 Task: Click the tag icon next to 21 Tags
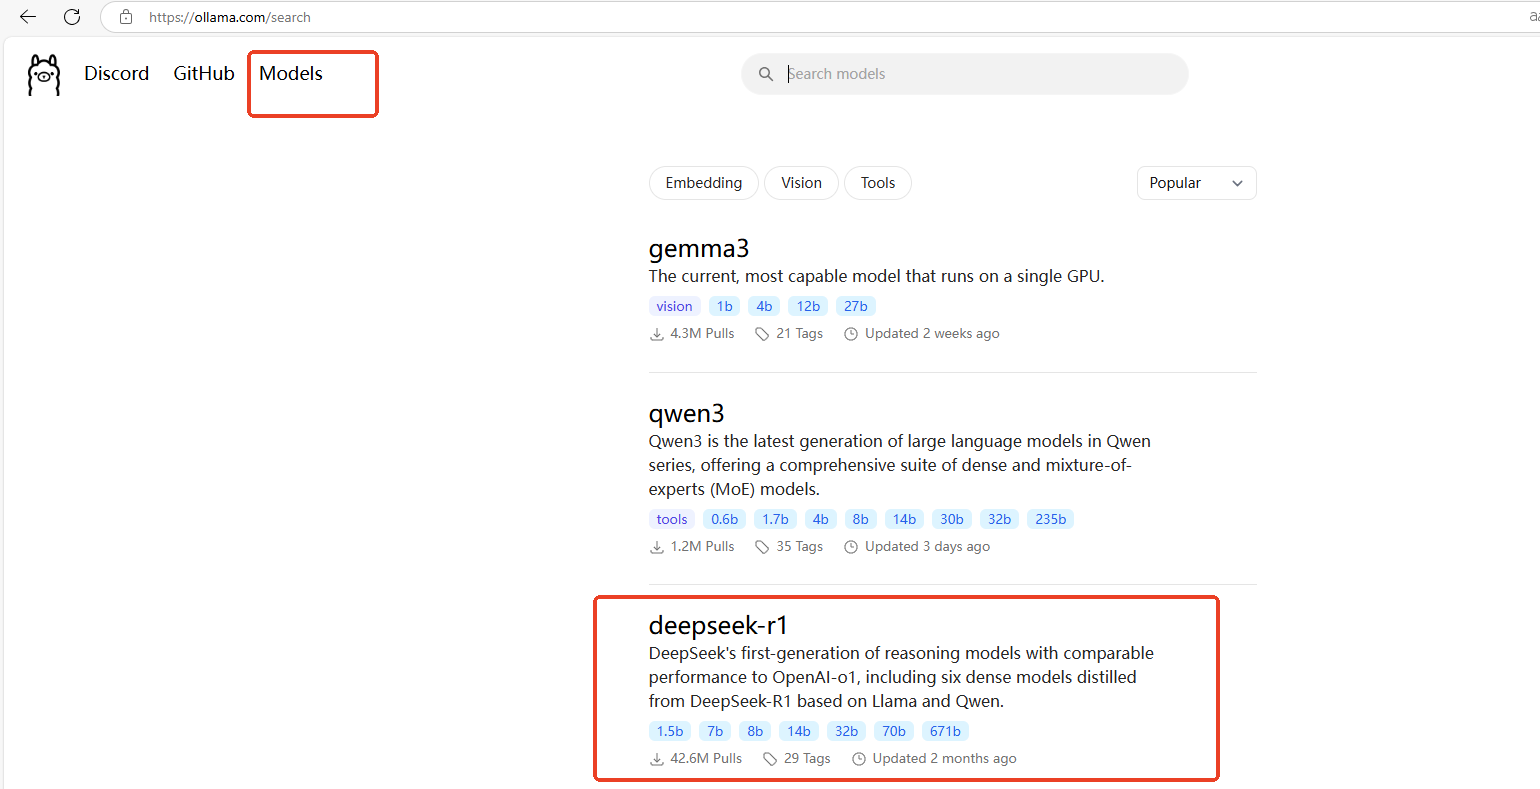click(x=762, y=334)
